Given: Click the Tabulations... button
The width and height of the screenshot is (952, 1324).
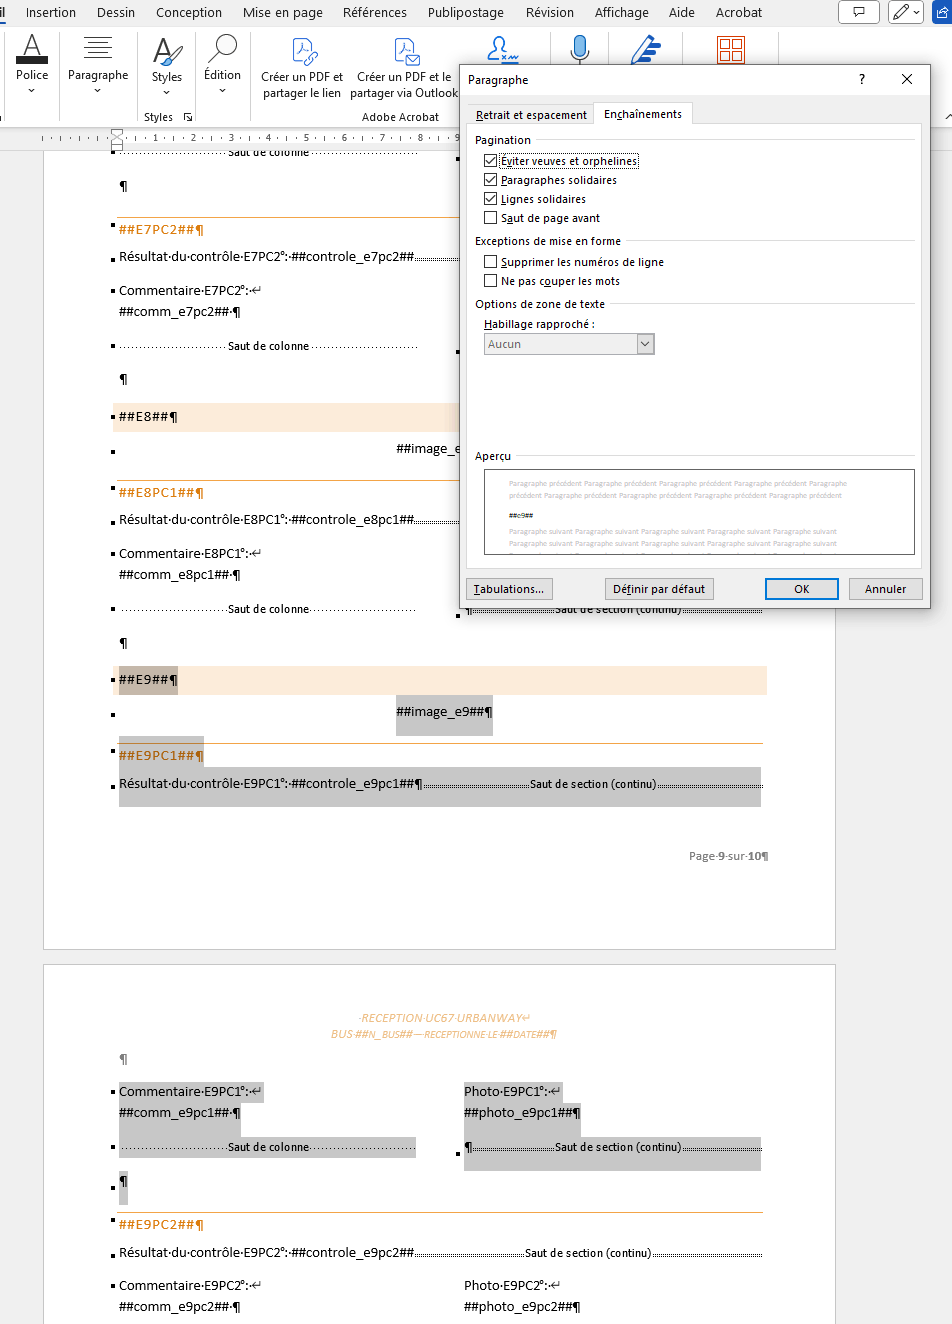Looking at the screenshot, I should 509,589.
